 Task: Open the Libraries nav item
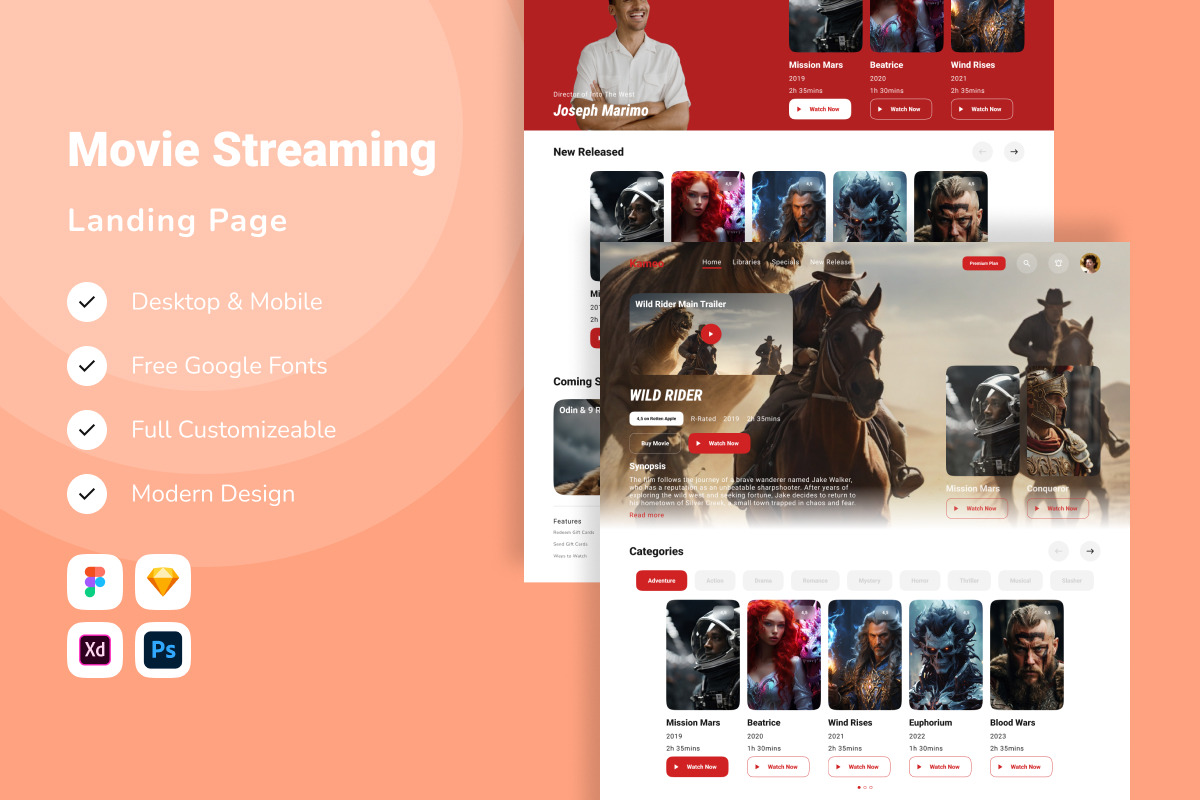pyautogui.click(x=746, y=262)
